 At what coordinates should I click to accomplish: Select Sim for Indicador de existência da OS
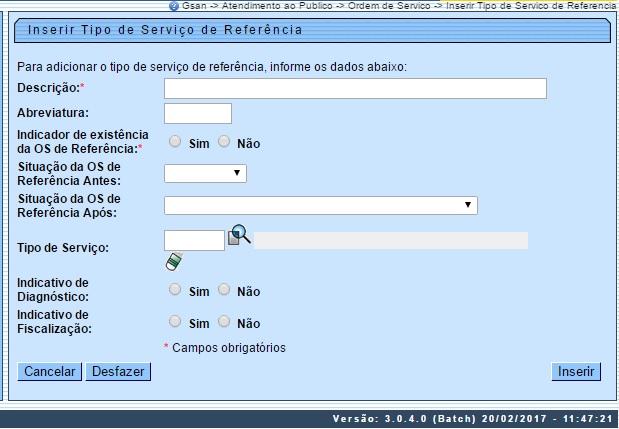(175, 141)
